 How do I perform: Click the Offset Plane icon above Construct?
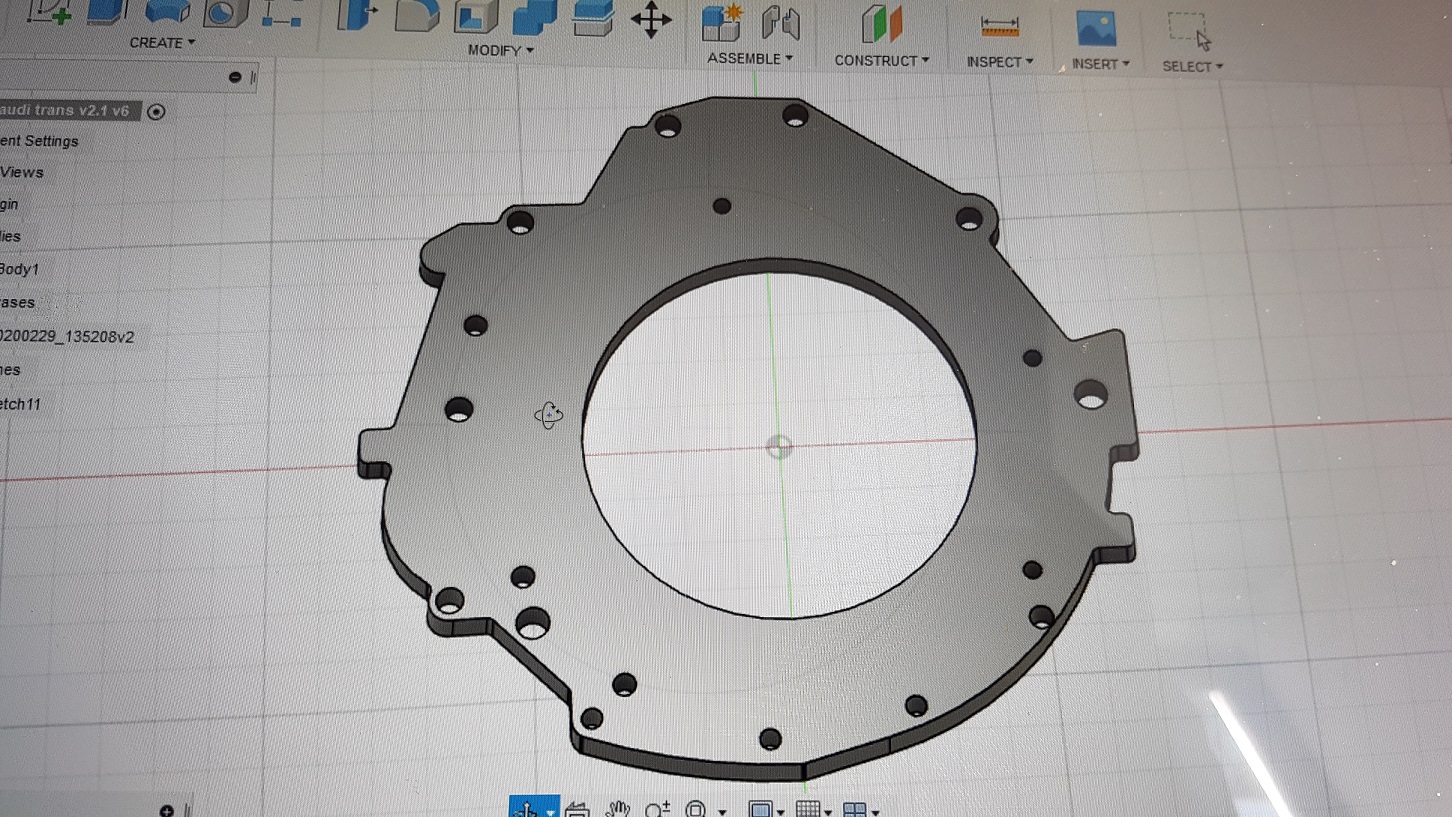[882, 24]
